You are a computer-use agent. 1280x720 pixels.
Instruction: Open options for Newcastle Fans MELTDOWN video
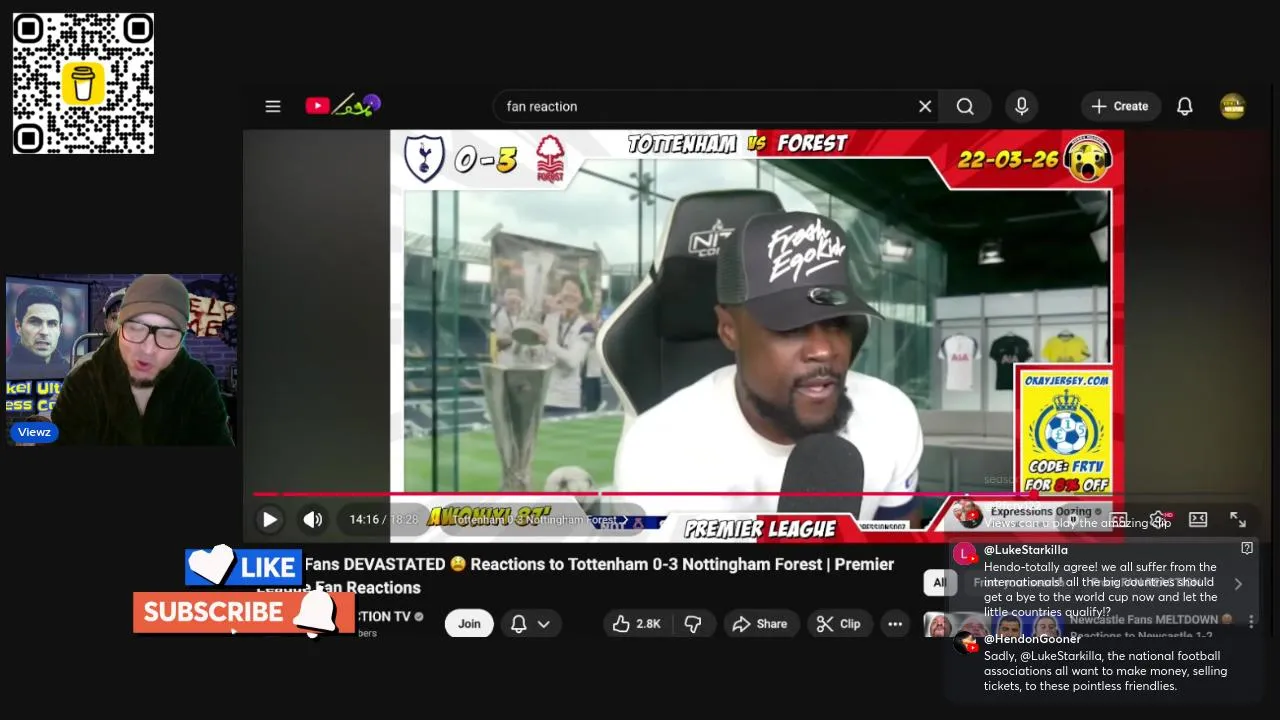click(x=1251, y=621)
